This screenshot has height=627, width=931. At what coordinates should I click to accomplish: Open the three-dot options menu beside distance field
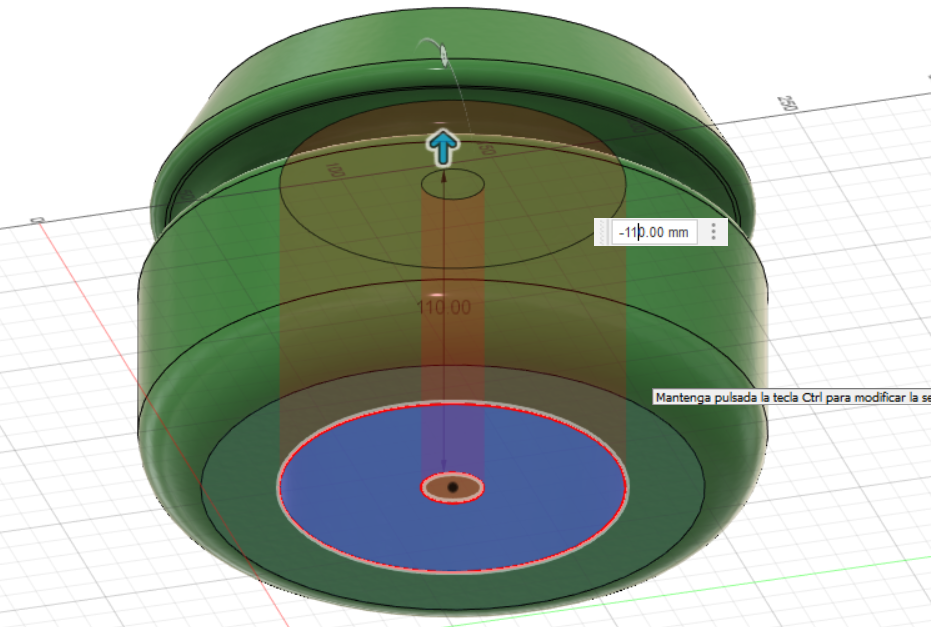click(x=713, y=232)
